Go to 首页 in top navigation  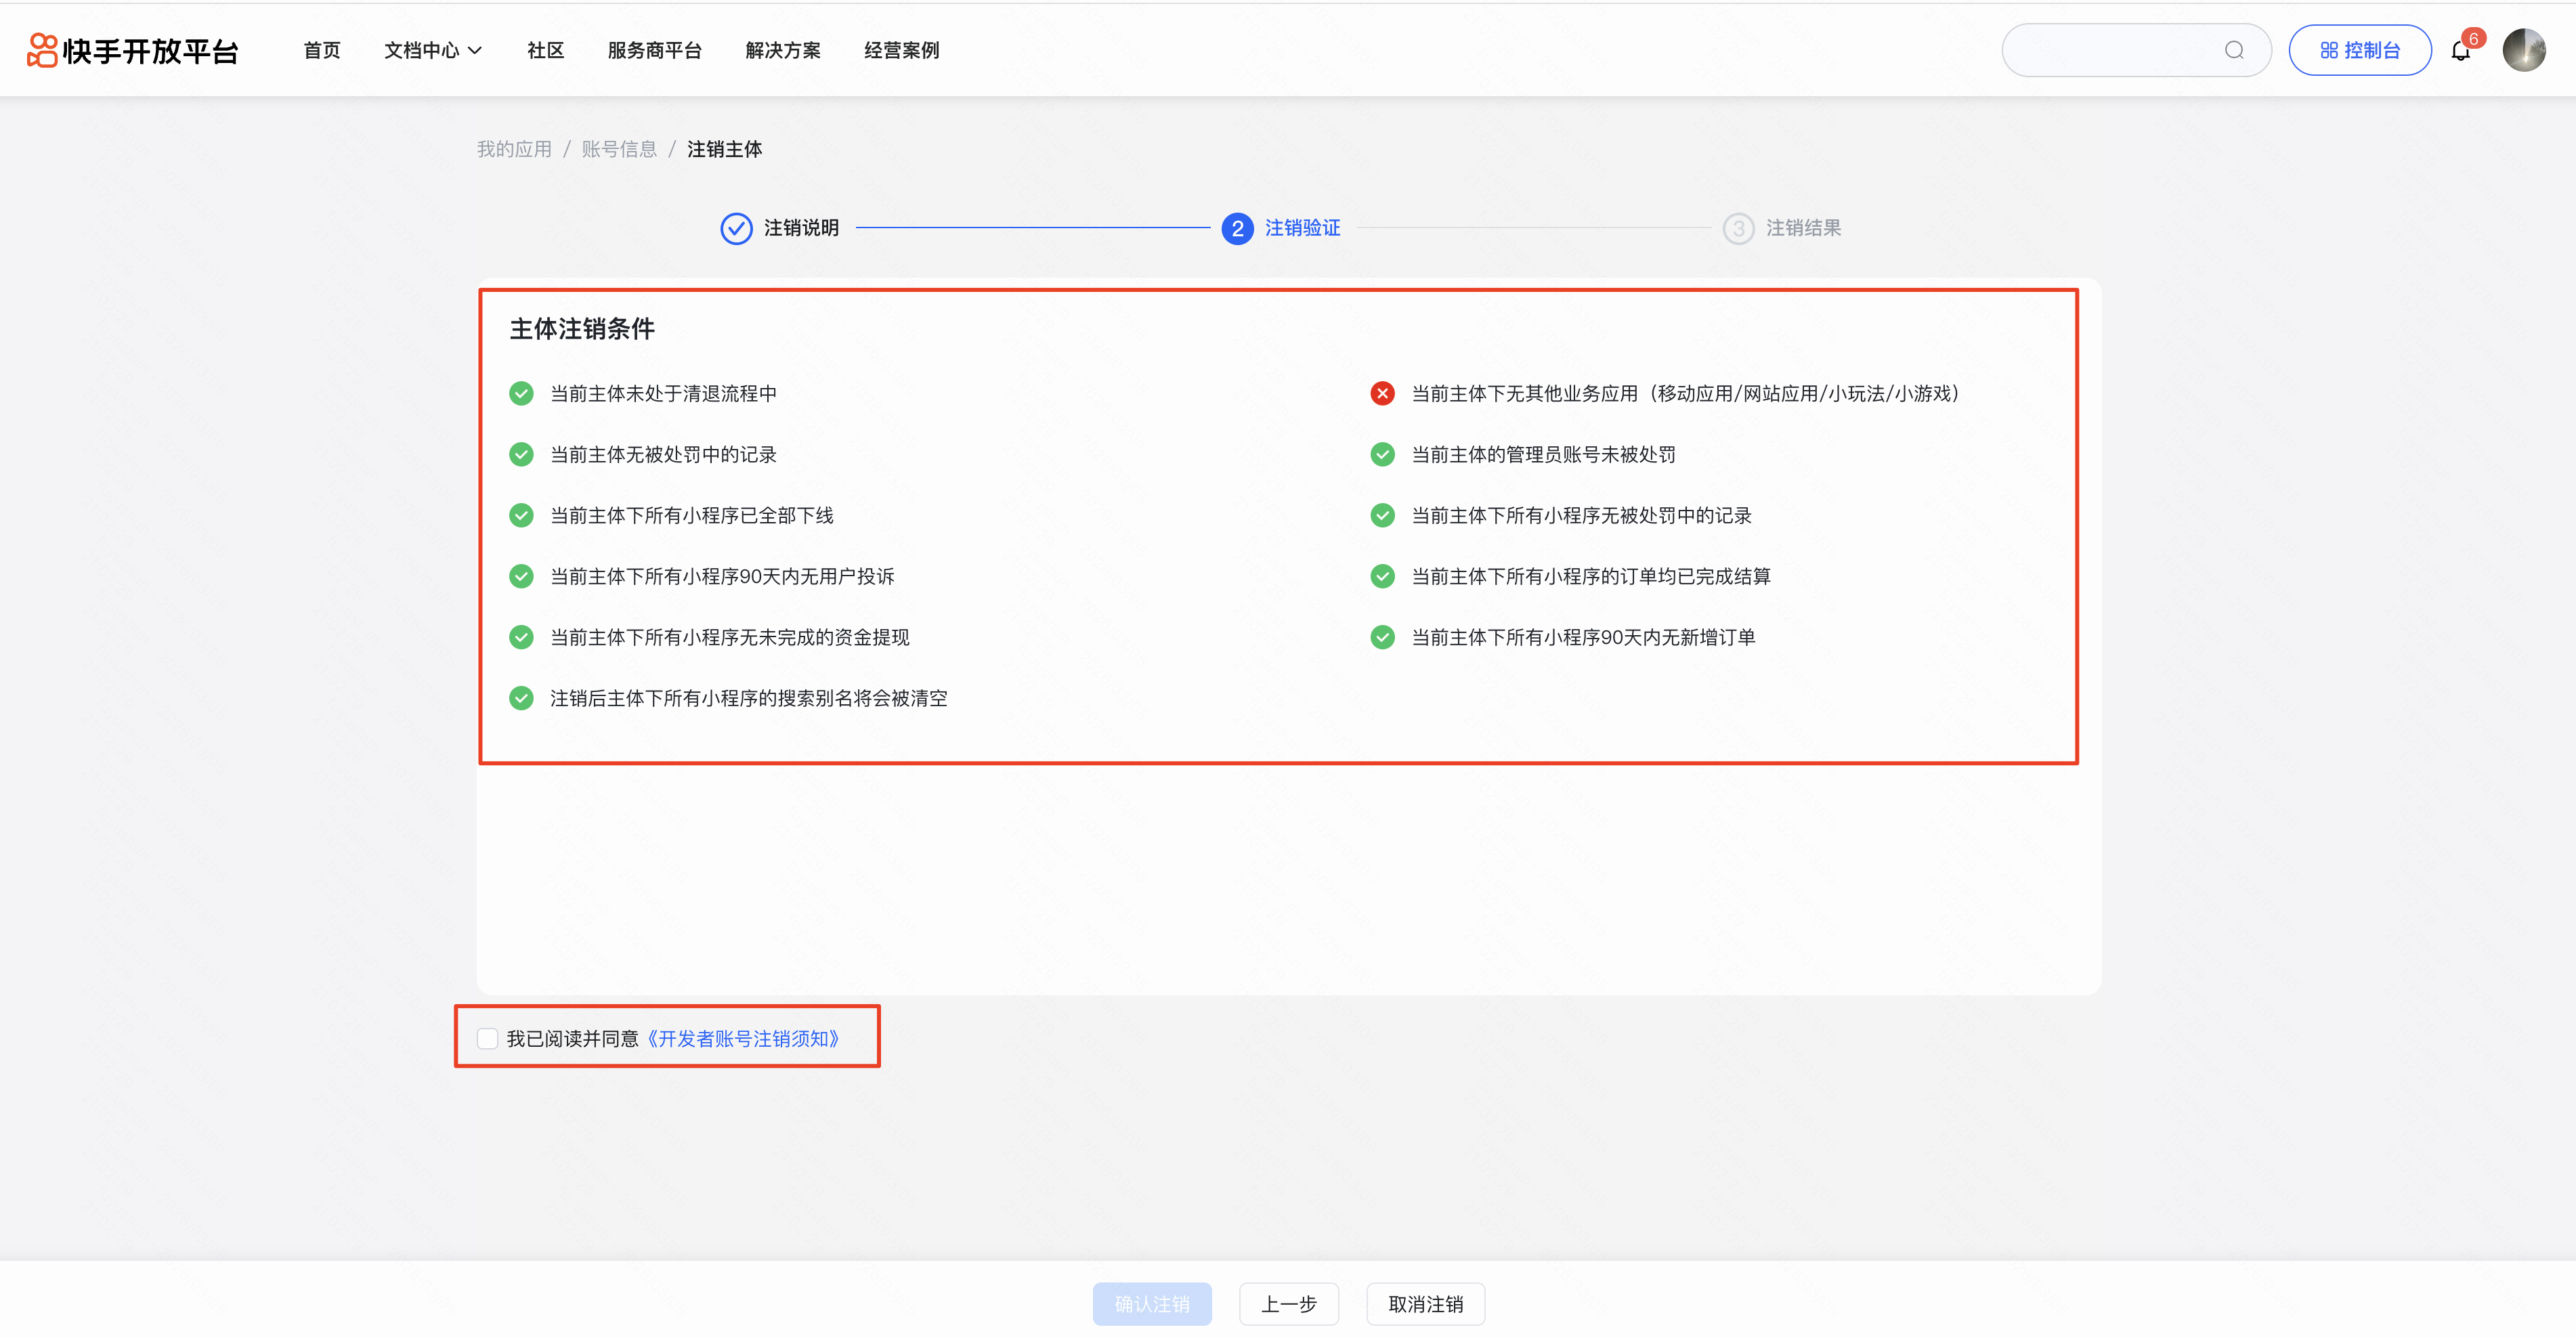[x=322, y=50]
